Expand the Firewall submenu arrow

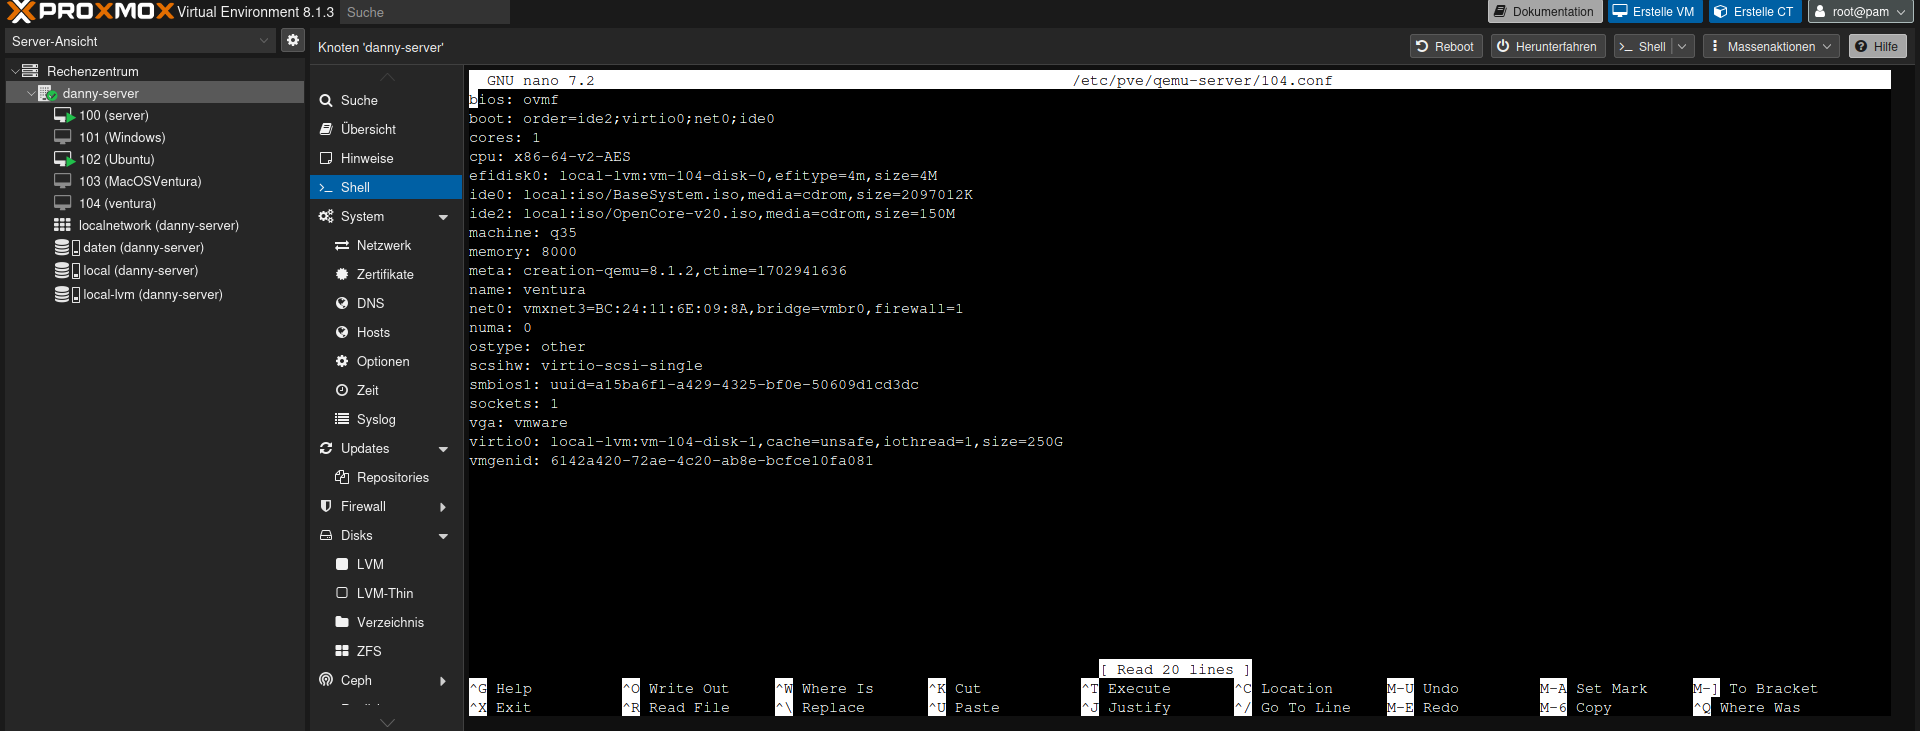tap(443, 507)
